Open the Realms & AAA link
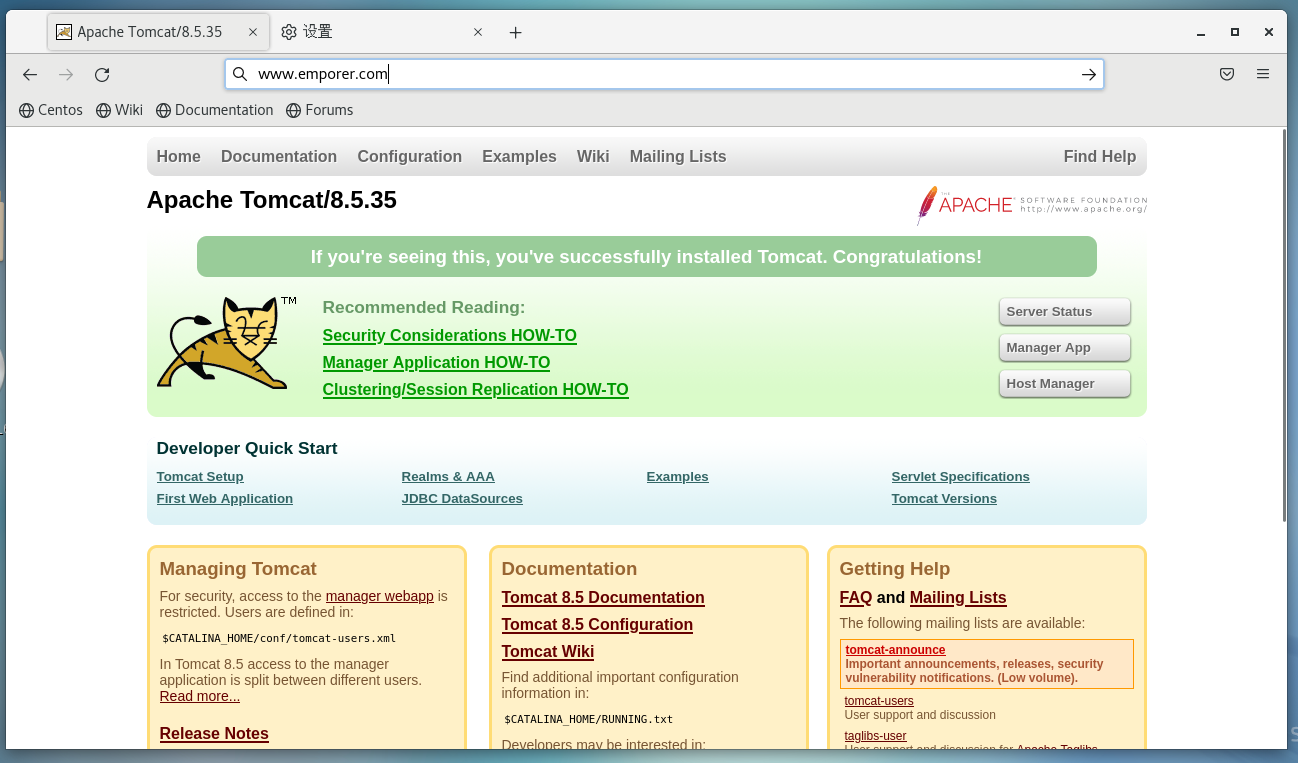 [x=448, y=477]
